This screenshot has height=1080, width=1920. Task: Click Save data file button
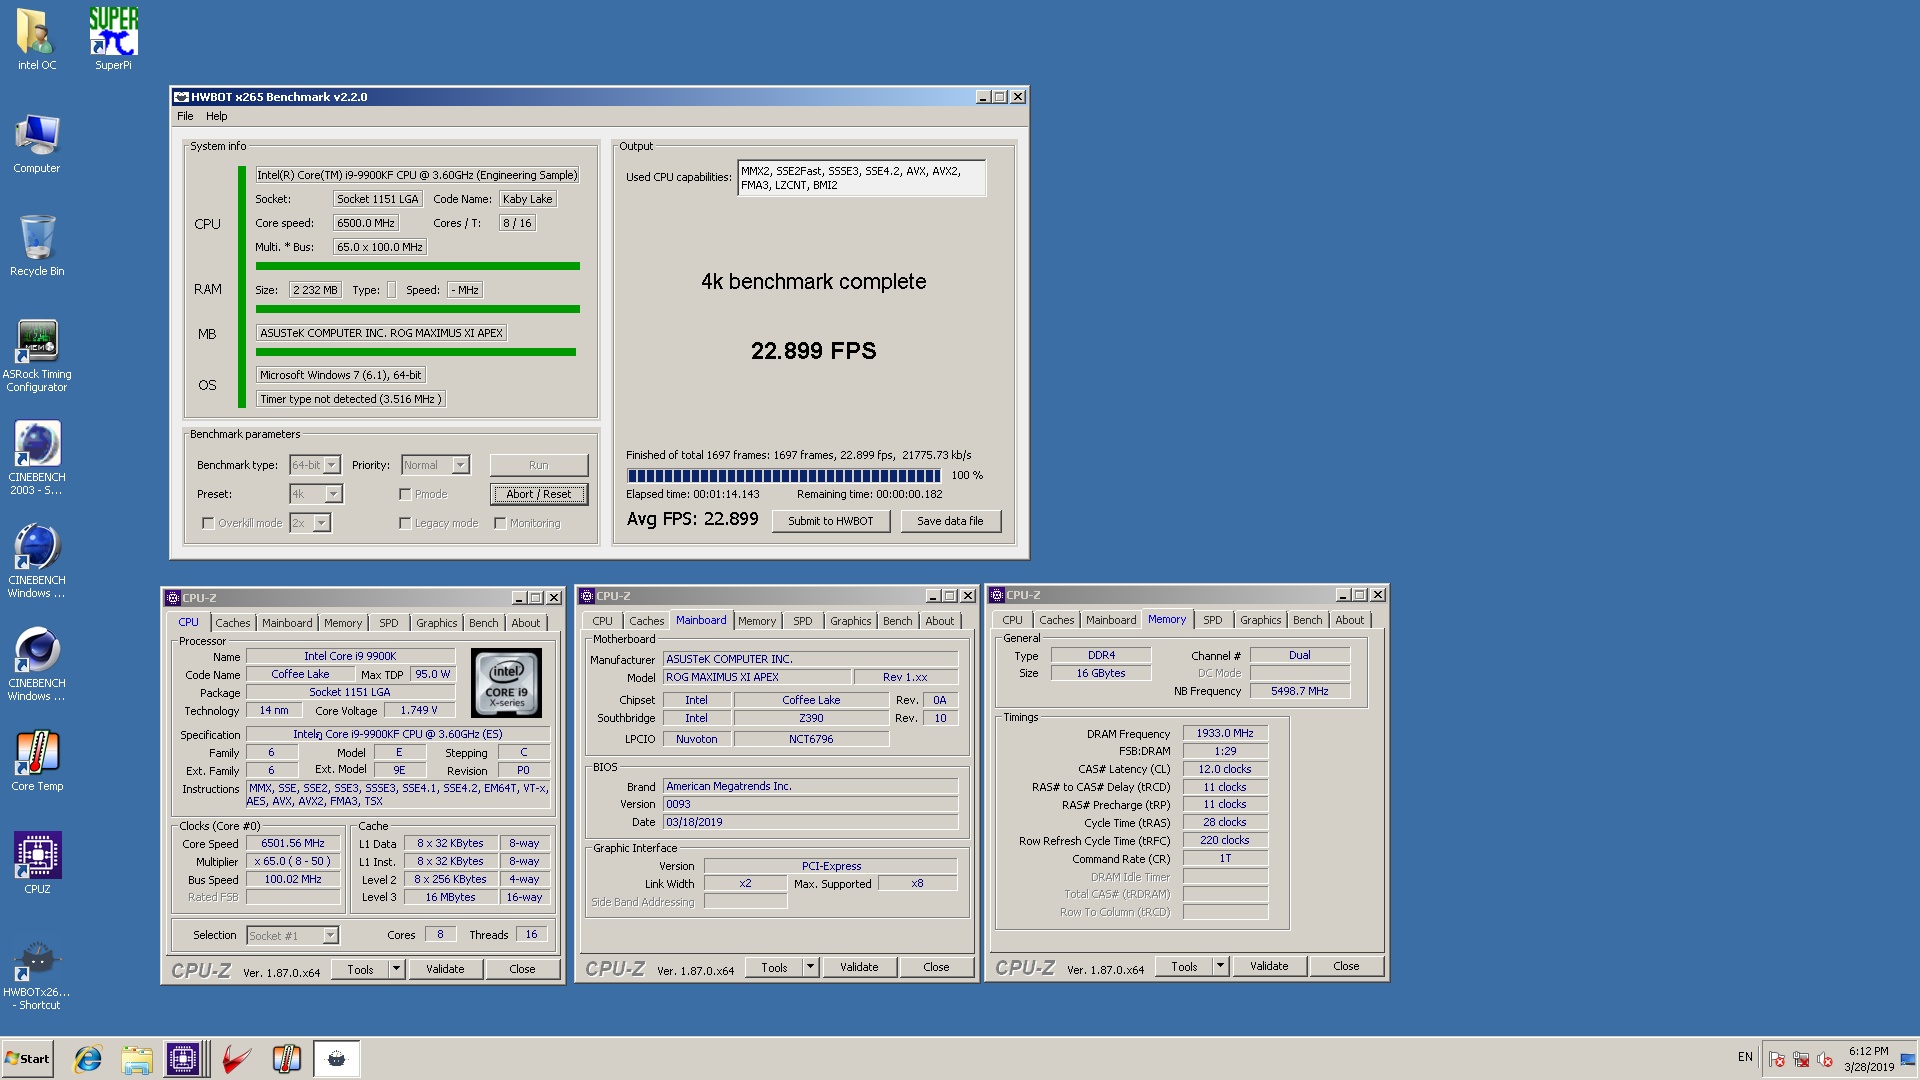pos(950,521)
